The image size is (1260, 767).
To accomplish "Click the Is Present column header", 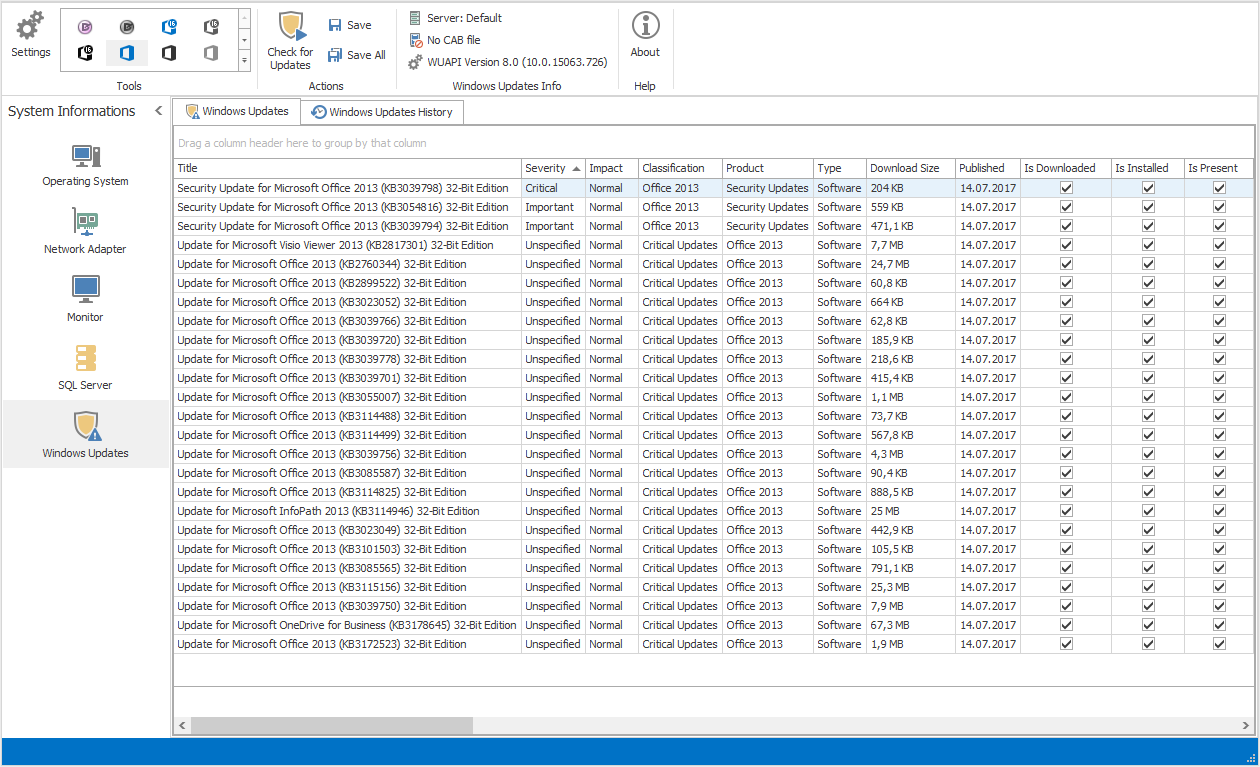I will (1219, 168).
